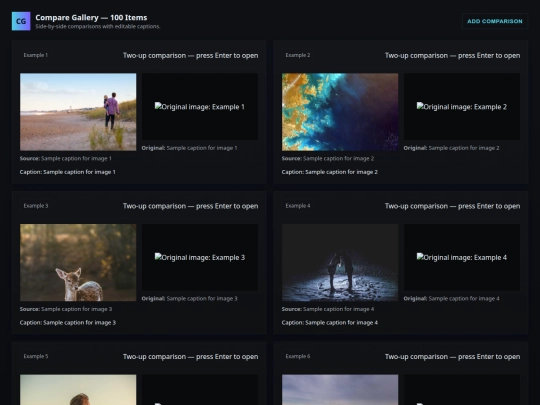This screenshot has height=405, width=540.
Task: Click 'Original: Sample caption for image 1'
Action: 189,148
